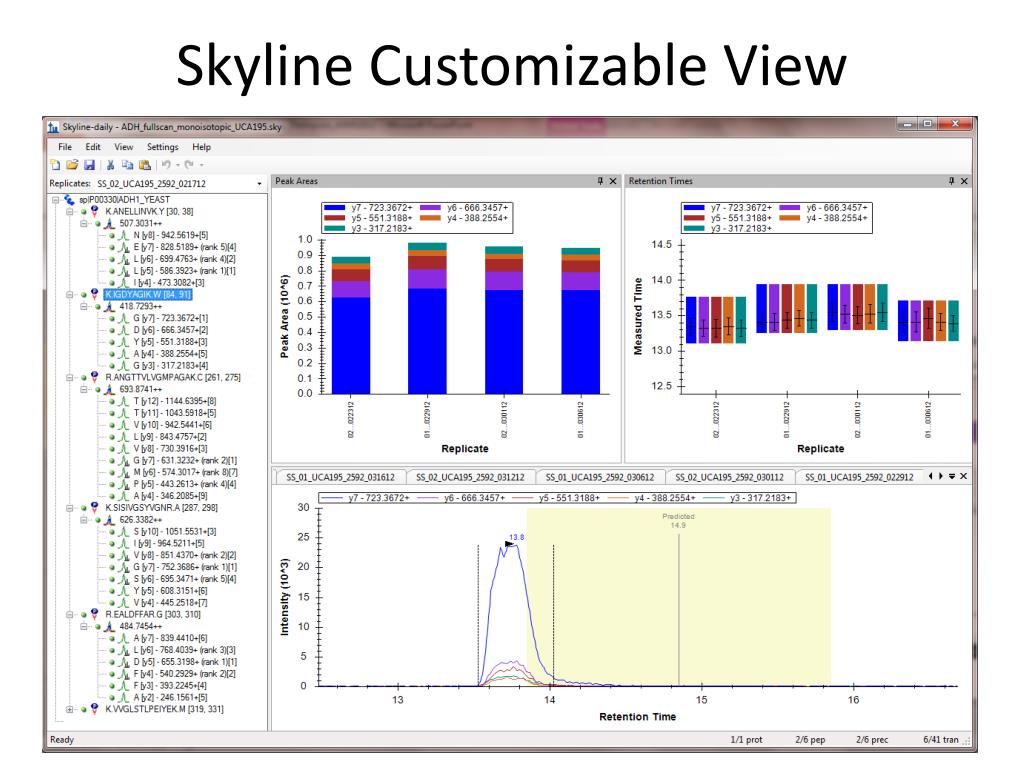Open the View menu

click(123, 147)
